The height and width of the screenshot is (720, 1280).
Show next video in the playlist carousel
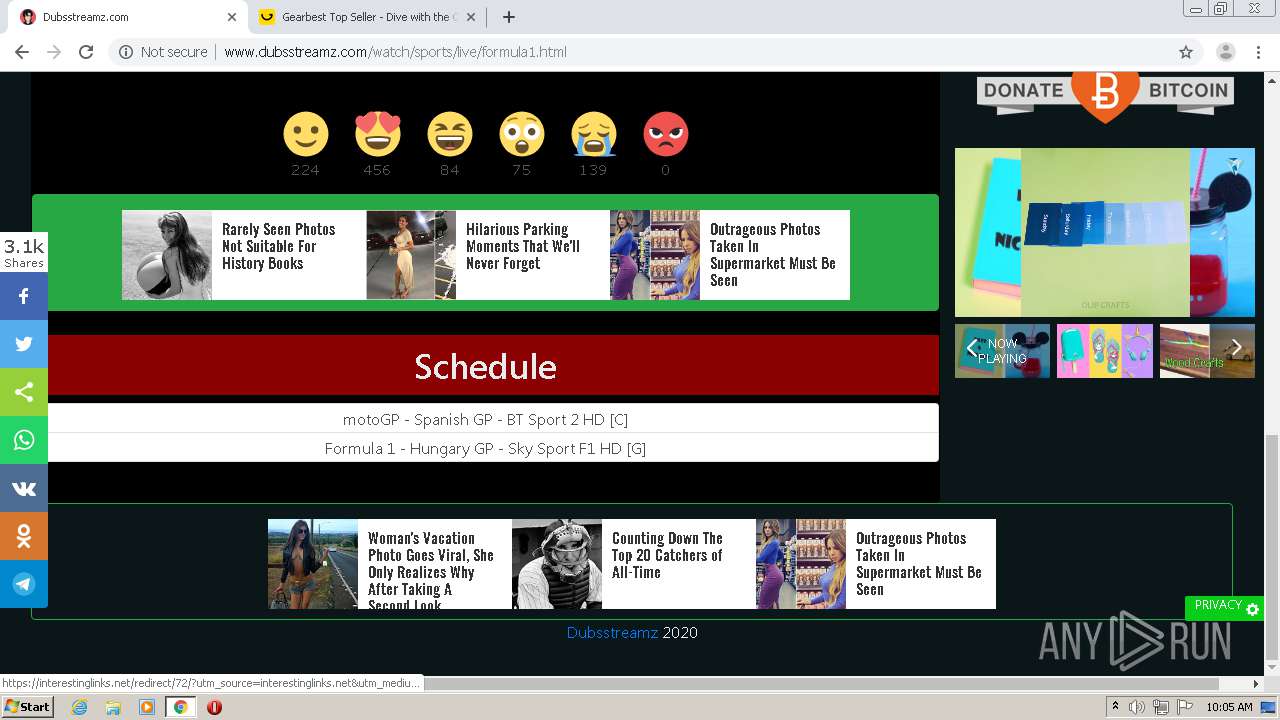tap(1237, 348)
